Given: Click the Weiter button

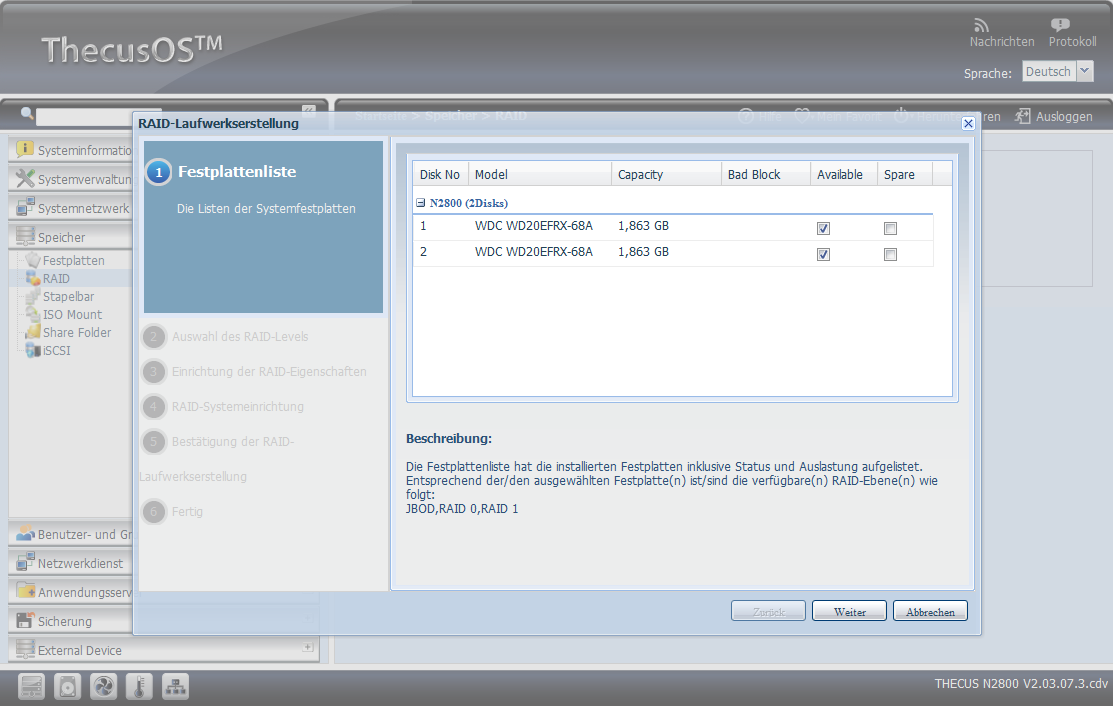Looking at the screenshot, I should 849,611.
